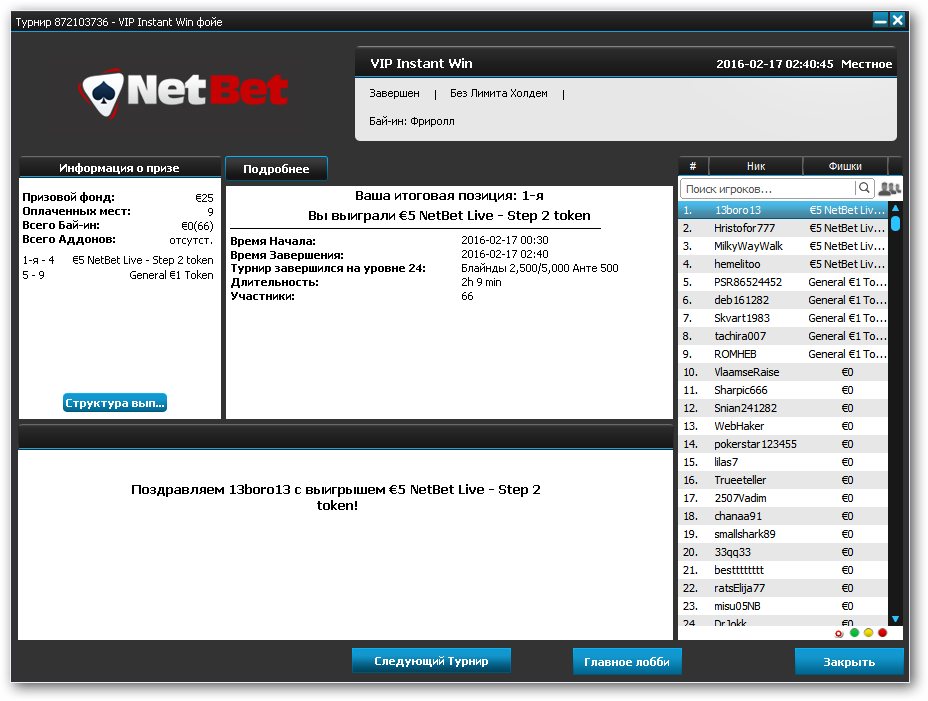Click the duration value '2h 9 min'
928x701 pixels.
pyautogui.click(x=481, y=282)
